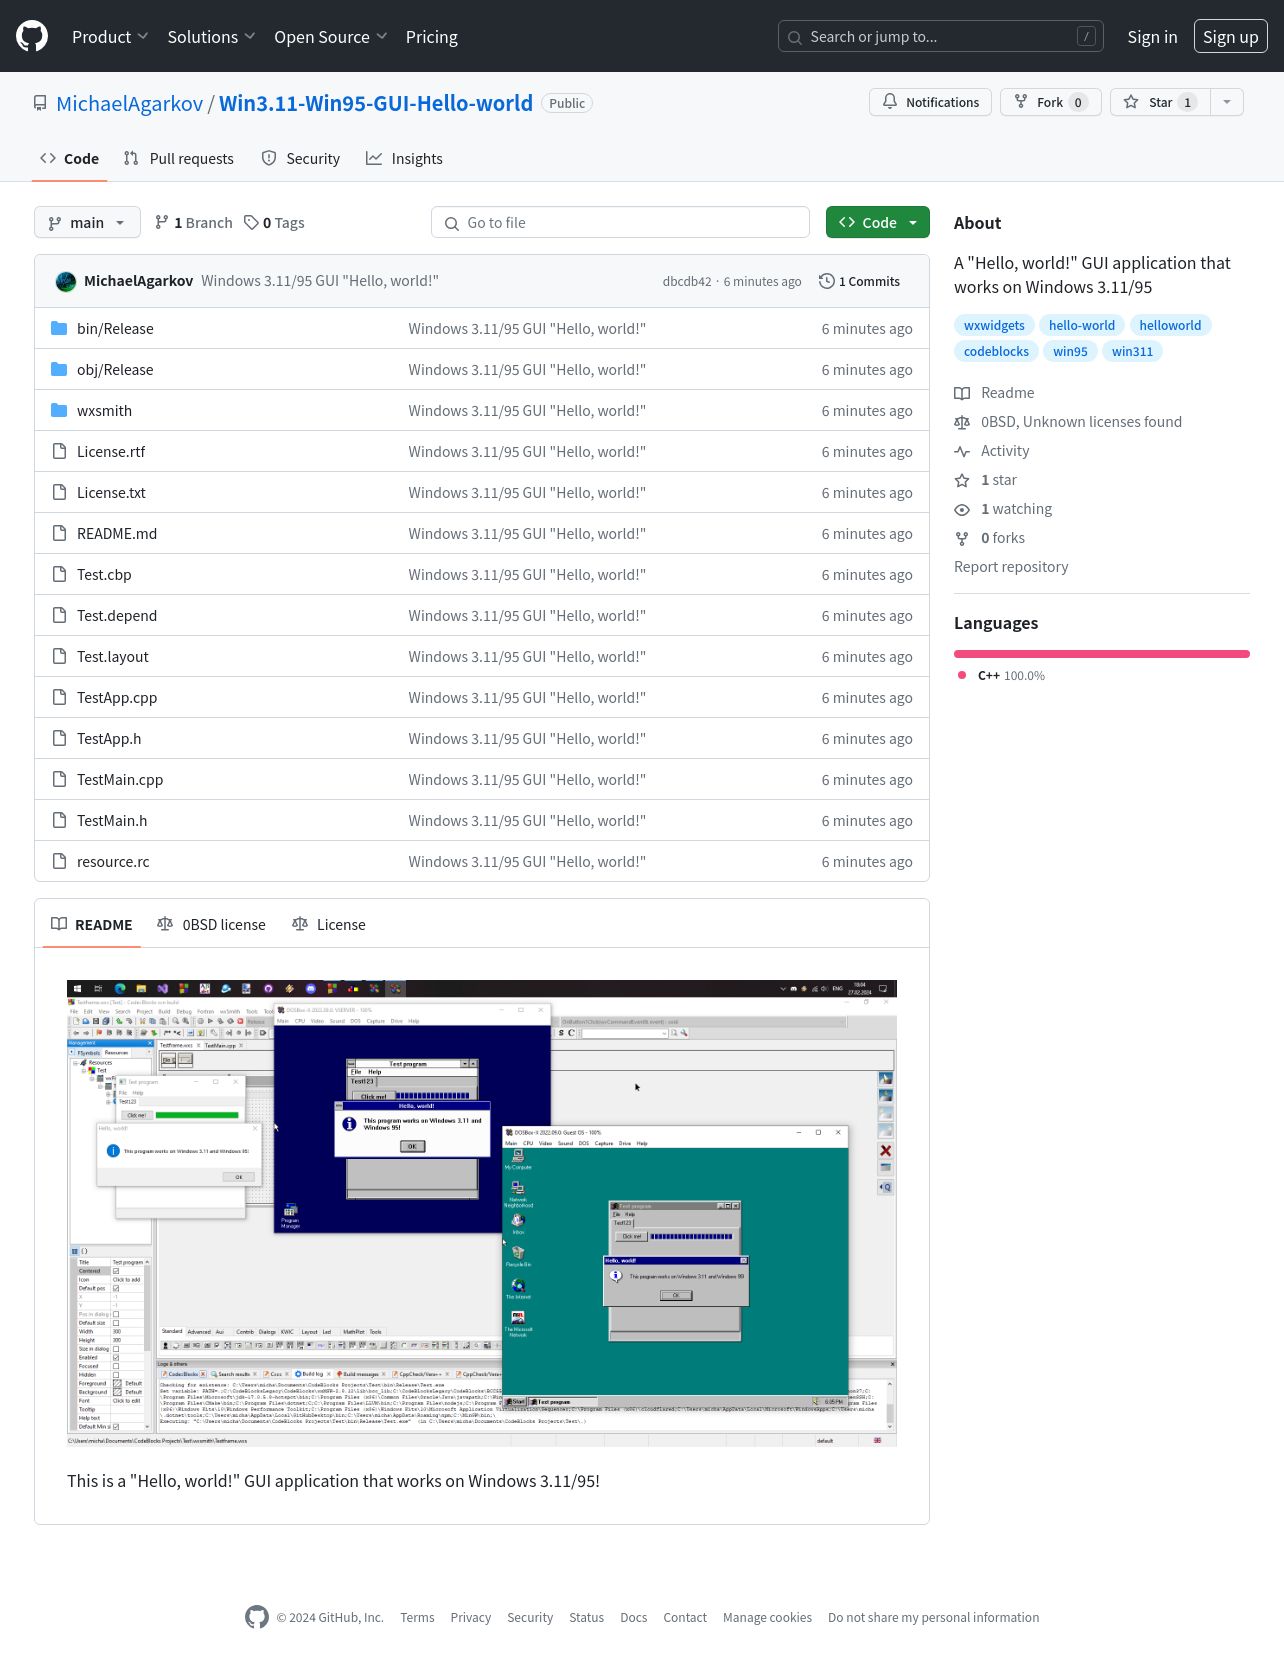Open Manage cookies in footer

point(767,1617)
